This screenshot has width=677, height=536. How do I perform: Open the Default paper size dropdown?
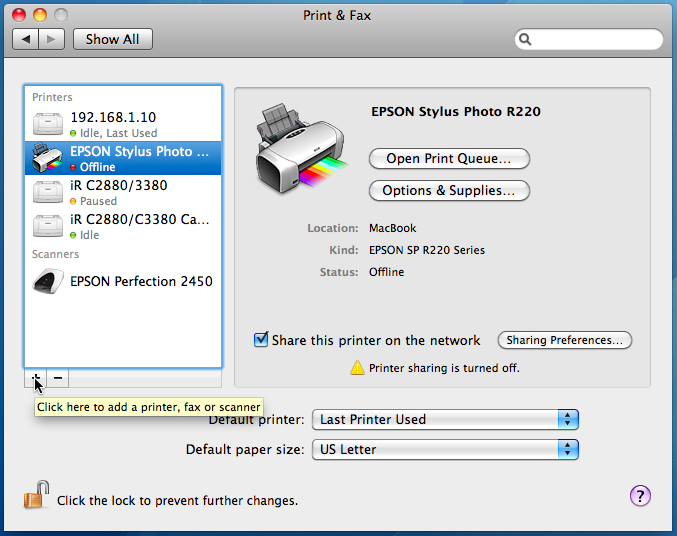click(x=445, y=450)
